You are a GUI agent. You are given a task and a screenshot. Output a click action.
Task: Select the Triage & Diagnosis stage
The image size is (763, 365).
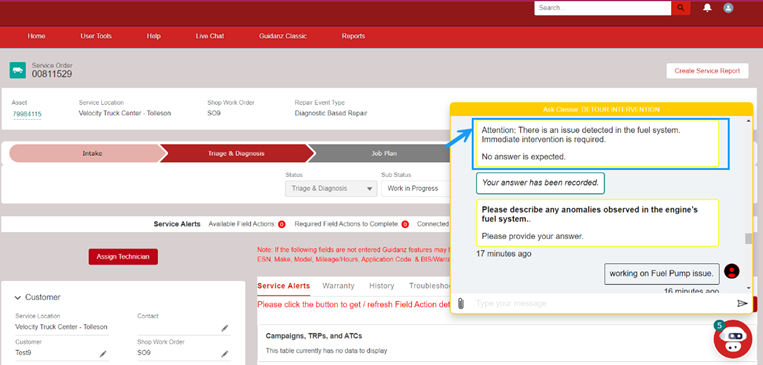click(x=237, y=153)
